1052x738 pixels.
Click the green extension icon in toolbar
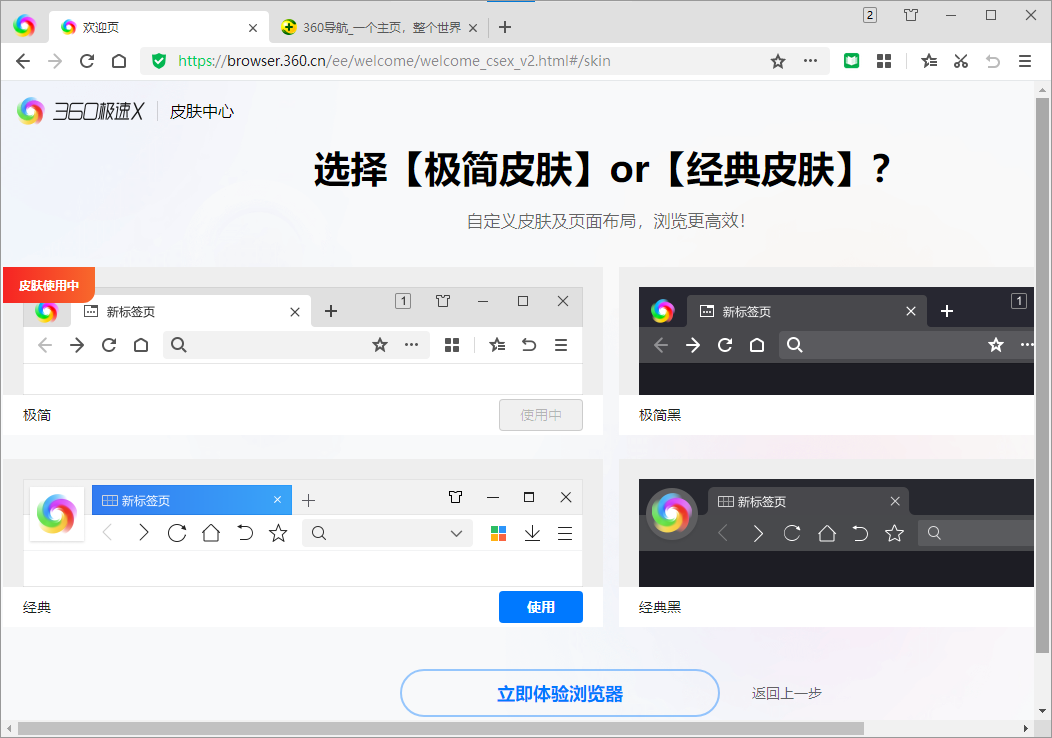coord(851,61)
